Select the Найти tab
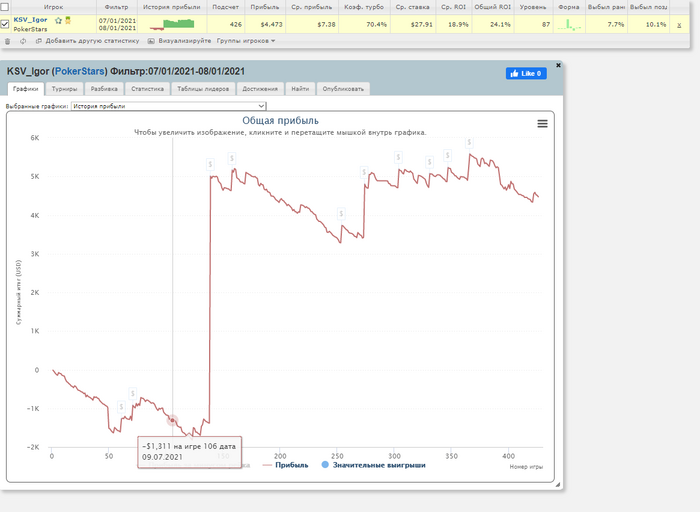The width and height of the screenshot is (700, 512). coord(300,89)
